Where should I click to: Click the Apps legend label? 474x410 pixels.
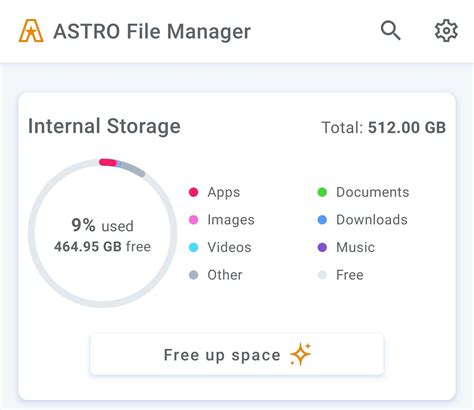tap(224, 193)
